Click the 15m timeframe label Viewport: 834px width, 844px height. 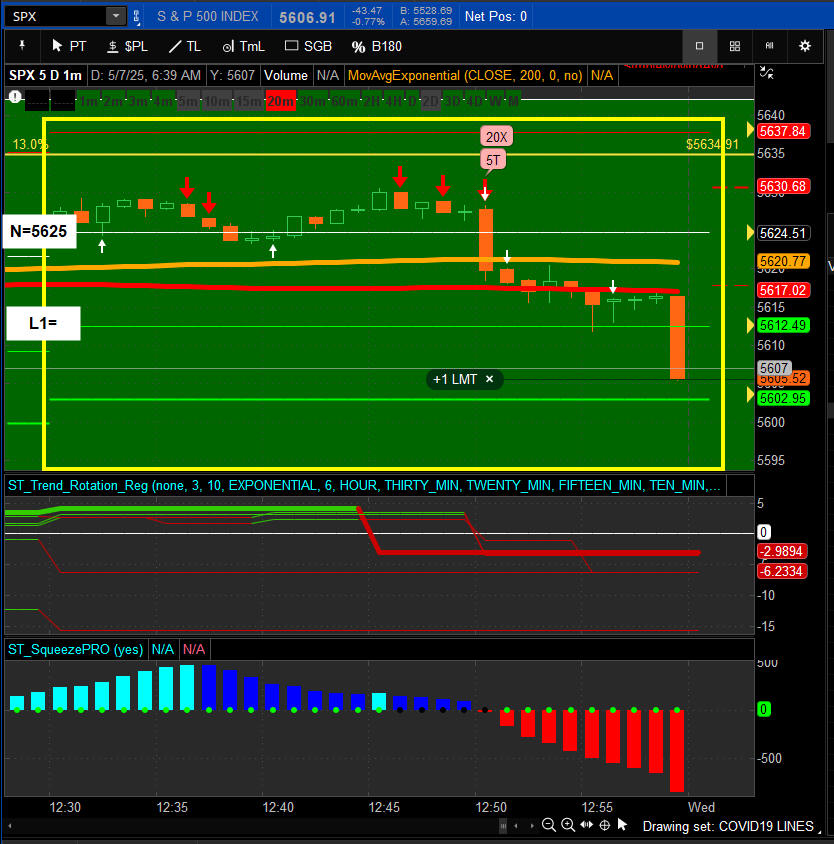pyautogui.click(x=249, y=101)
